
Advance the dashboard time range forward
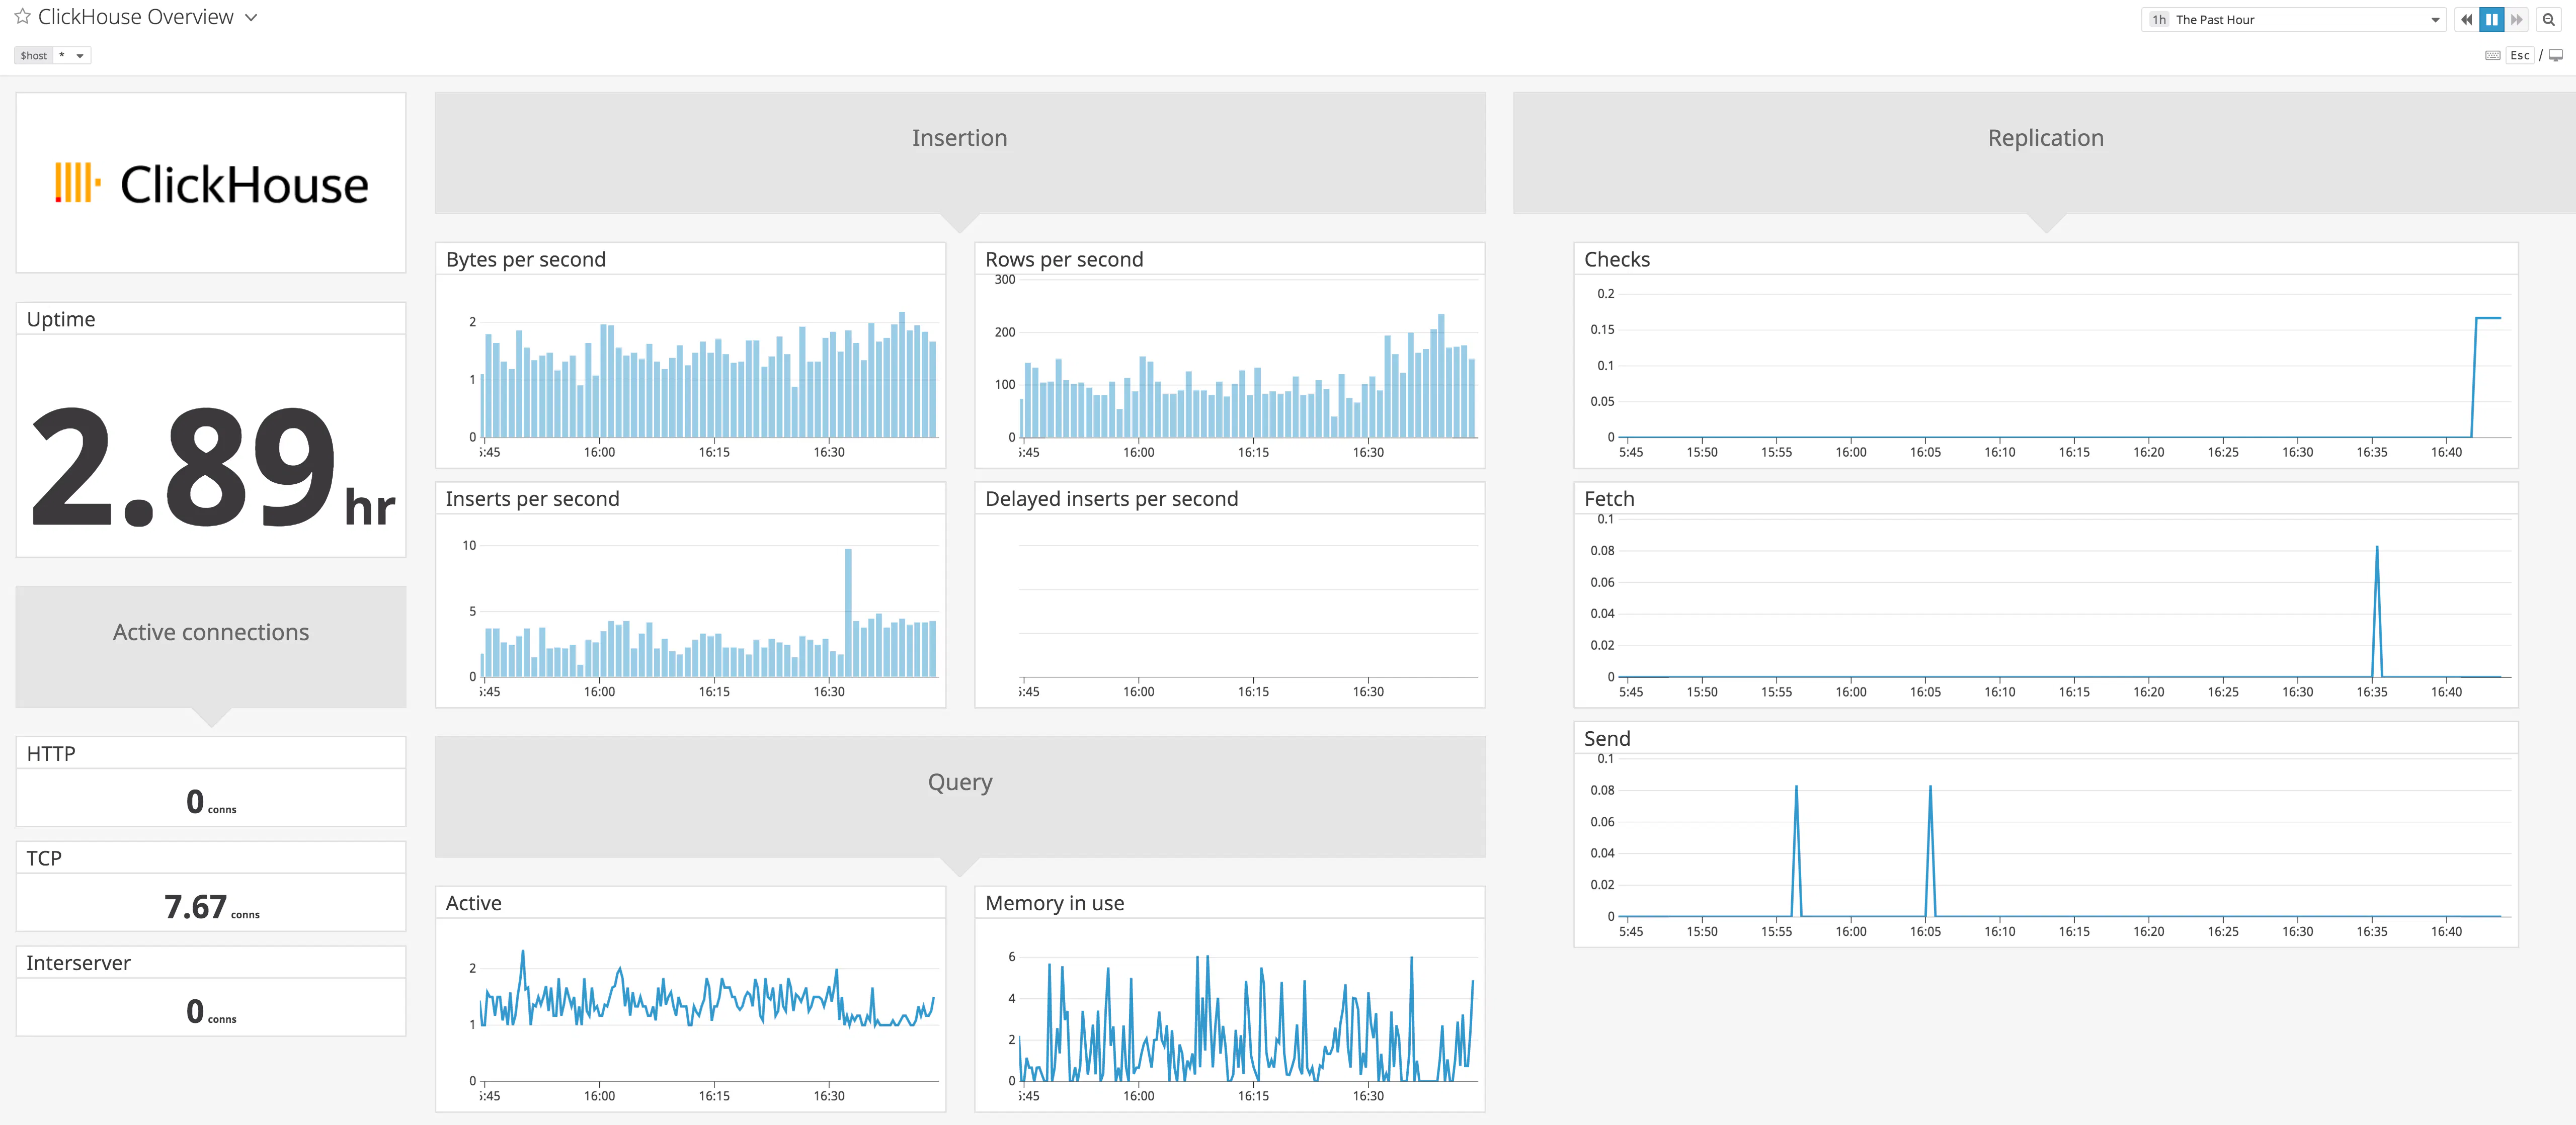(2518, 19)
